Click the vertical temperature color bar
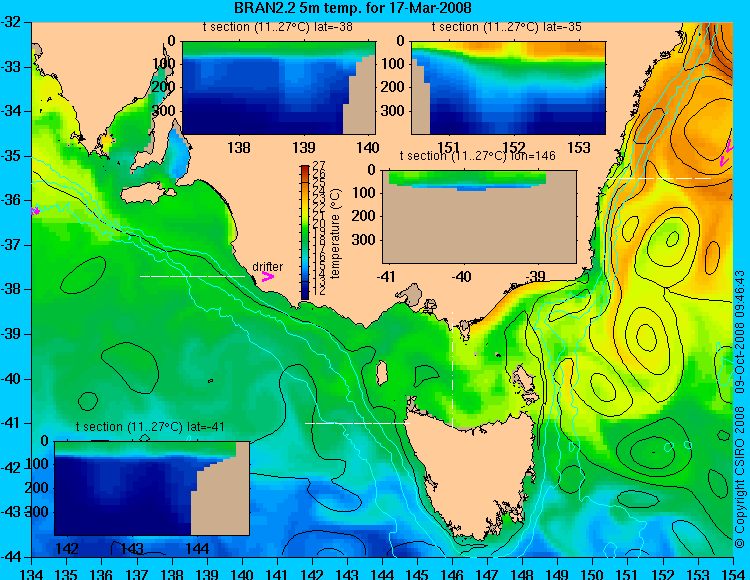Screen dimensions: 750x580 [305, 232]
